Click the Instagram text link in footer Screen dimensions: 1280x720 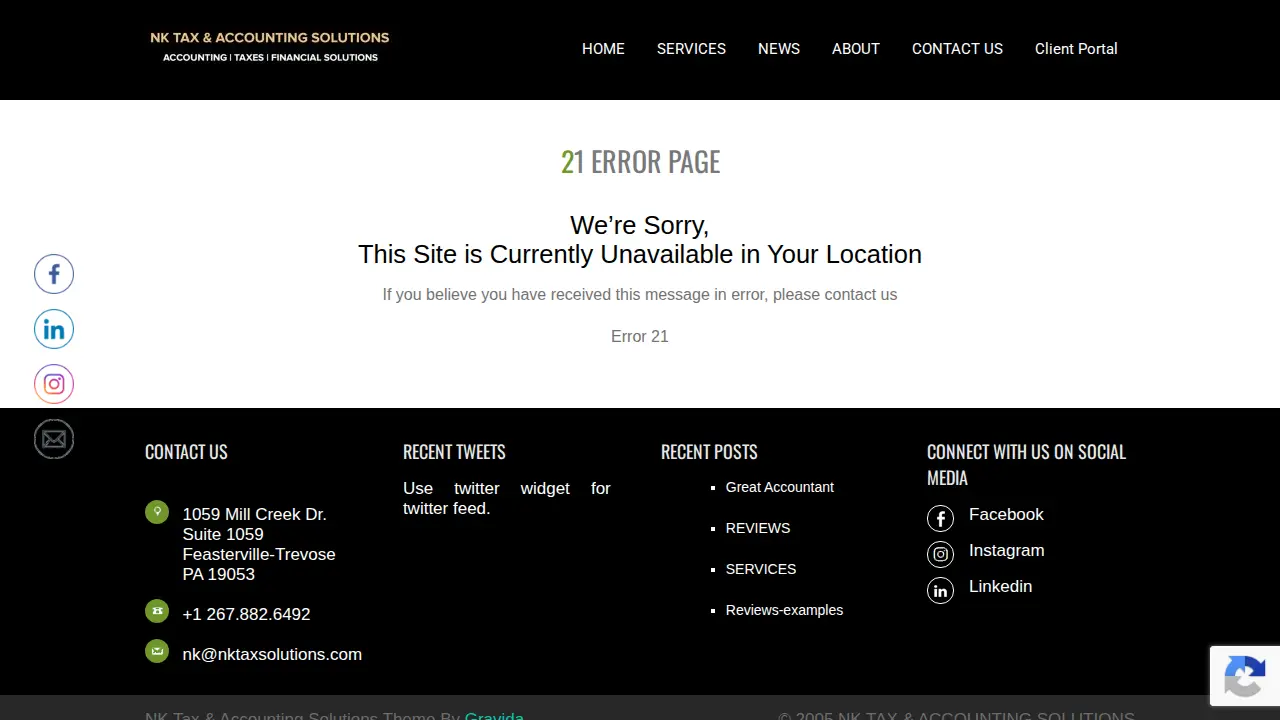tap(1006, 550)
